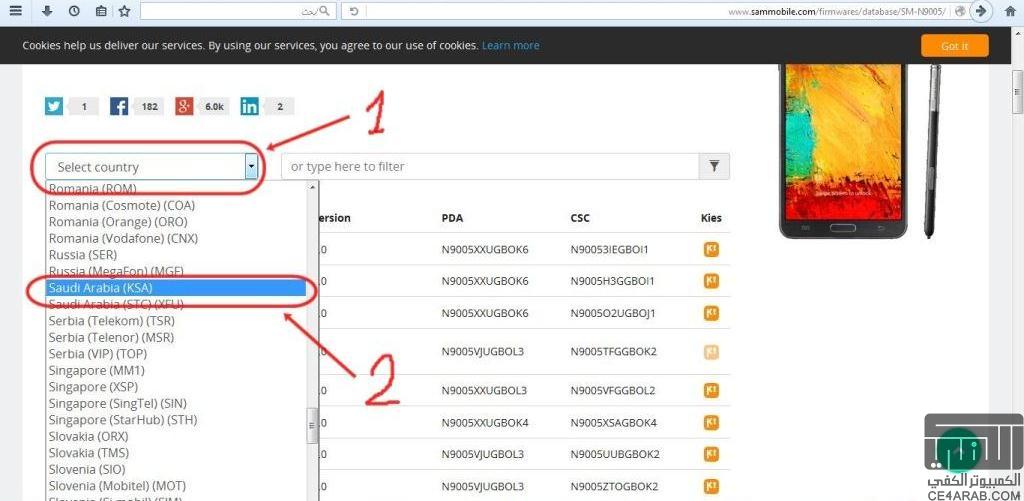
Task: Select Serbia (Telenor) (MSR) option
Action: (176, 337)
